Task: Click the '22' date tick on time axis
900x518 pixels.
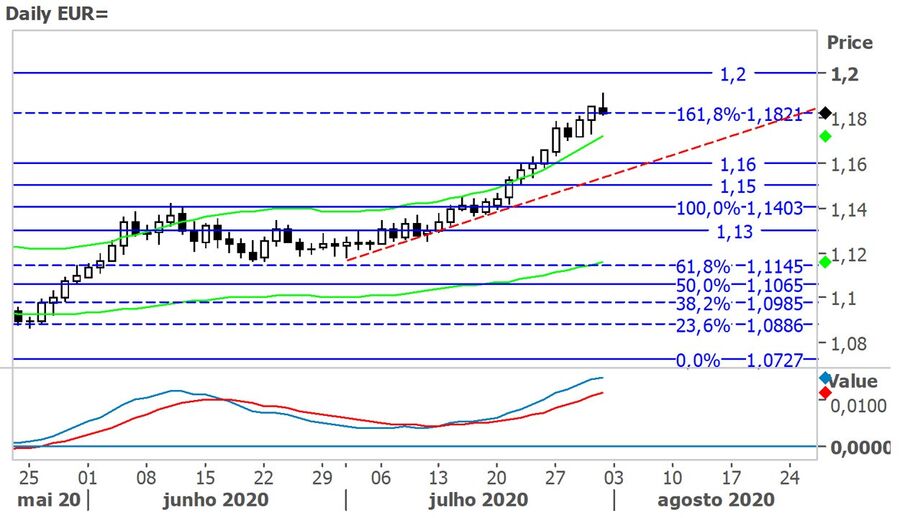Action: click(263, 477)
